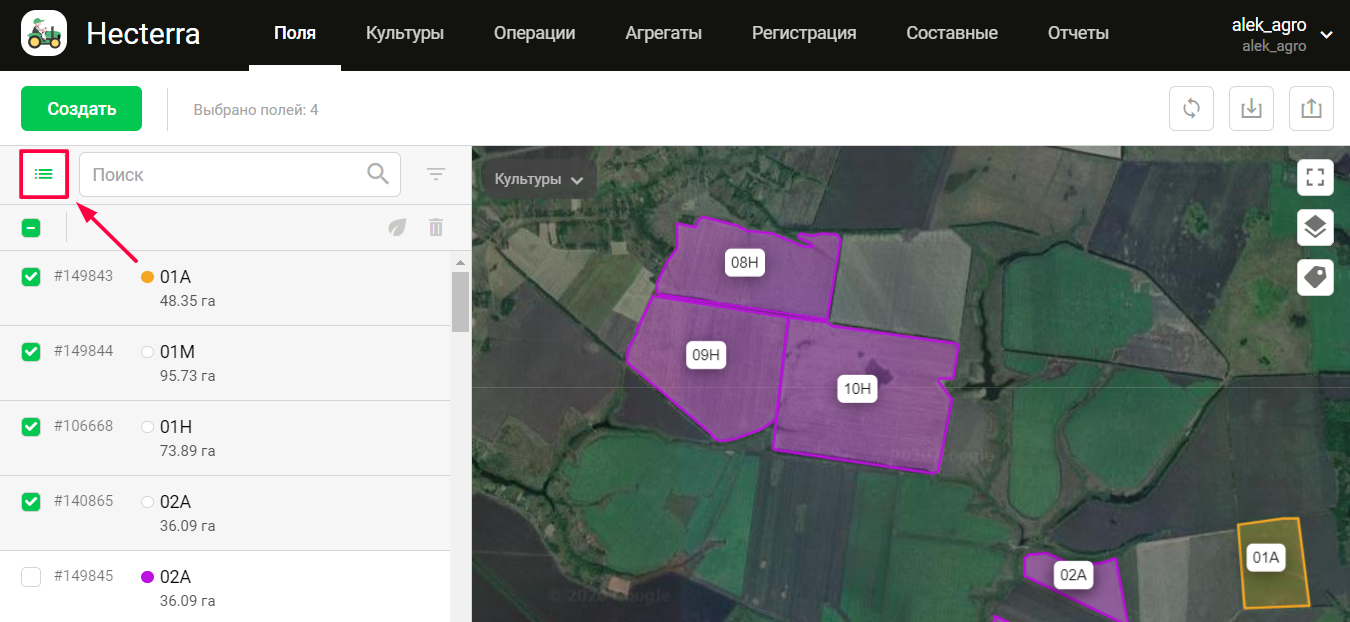Toggle the map labels tag icon
The image size is (1350, 622).
coord(1315,277)
